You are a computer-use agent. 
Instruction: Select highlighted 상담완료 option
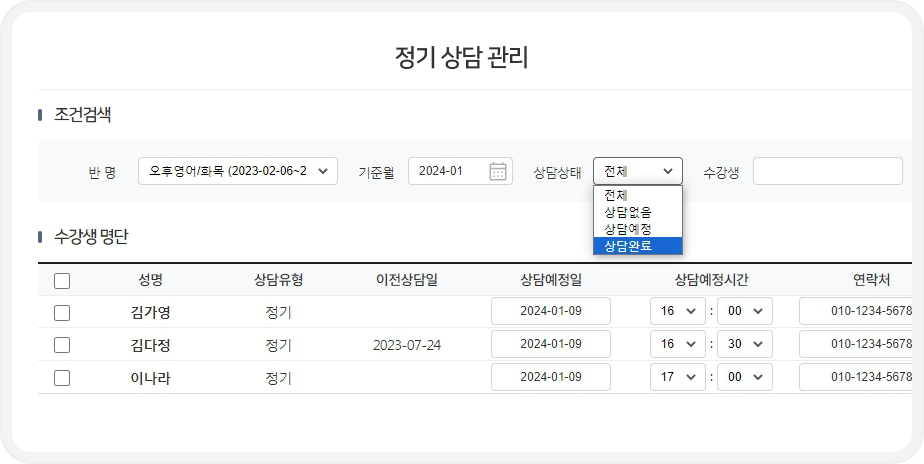click(x=638, y=245)
